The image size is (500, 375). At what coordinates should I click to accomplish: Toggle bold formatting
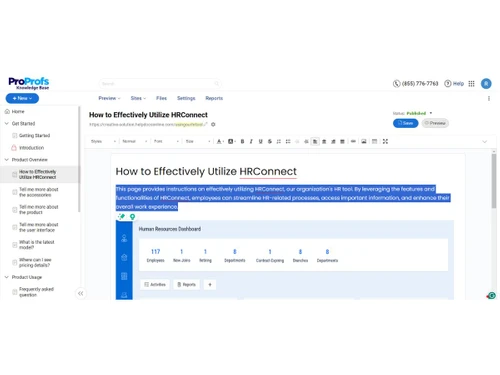click(x=242, y=141)
